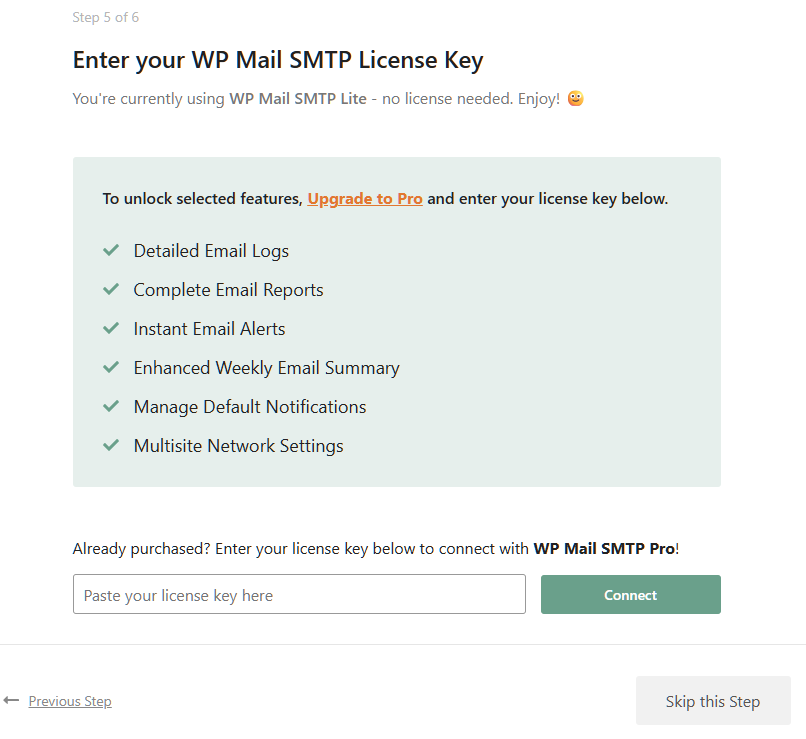Click the checkmark beside Multisite Network Settings
This screenshot has width=806, height=739.
tap(111, 446)
